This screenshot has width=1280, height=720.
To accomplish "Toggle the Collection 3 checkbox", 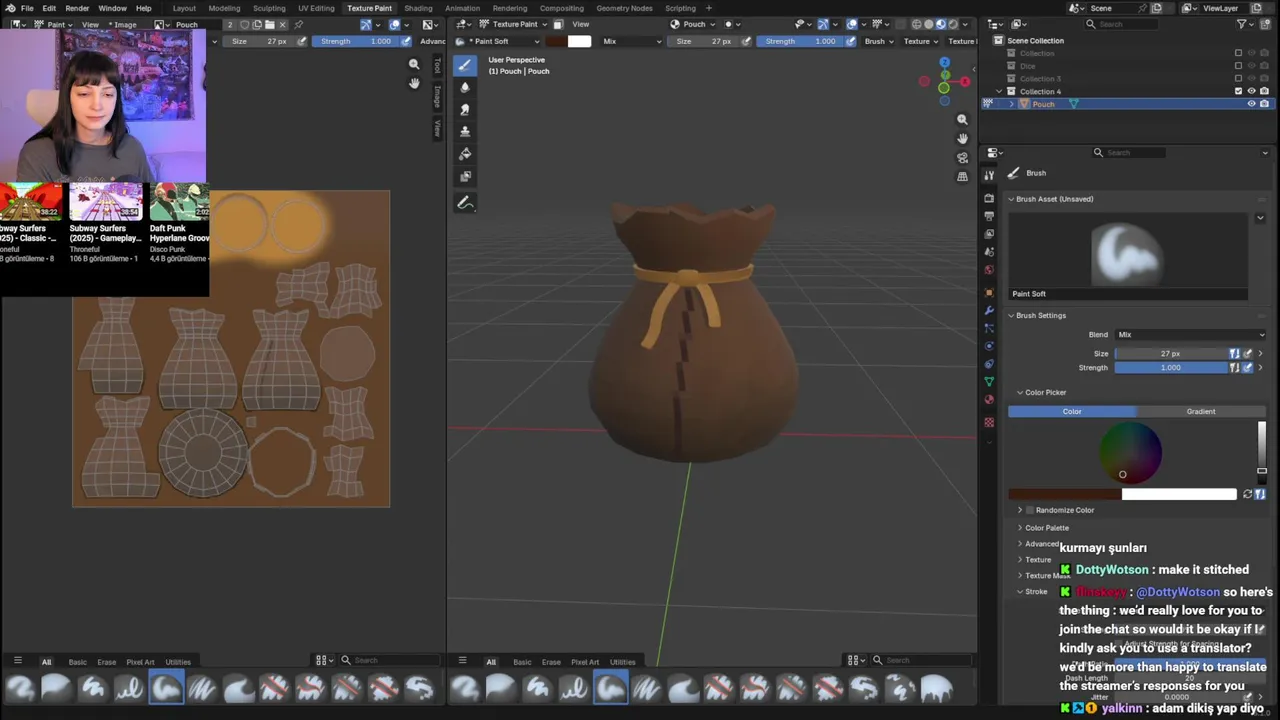I will coord(1238,79).
